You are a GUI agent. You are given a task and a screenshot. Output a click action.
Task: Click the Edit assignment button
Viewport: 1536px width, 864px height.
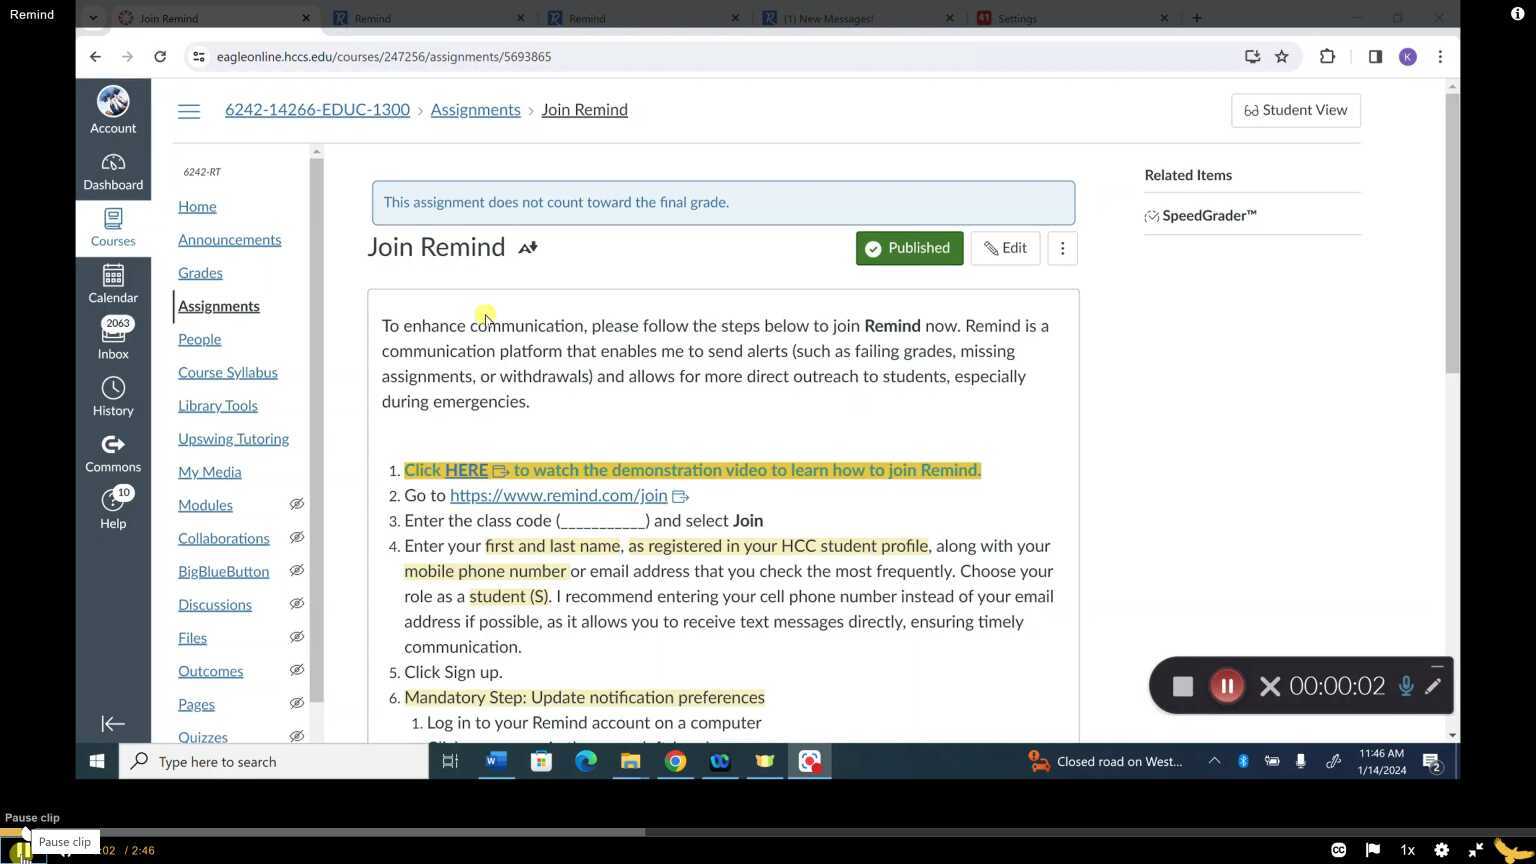pos(1005,249)
